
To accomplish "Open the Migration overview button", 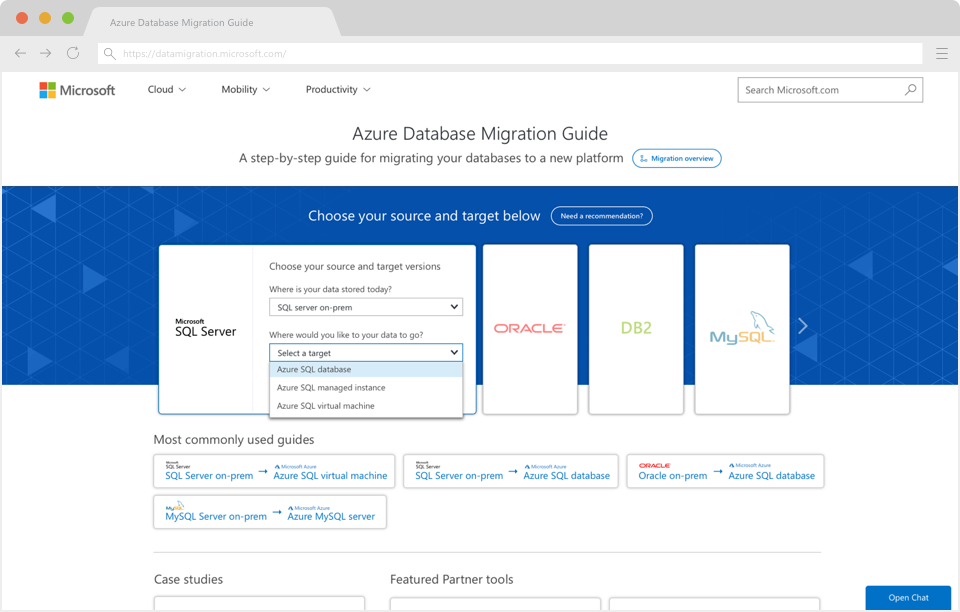I will tap(677, 159).
